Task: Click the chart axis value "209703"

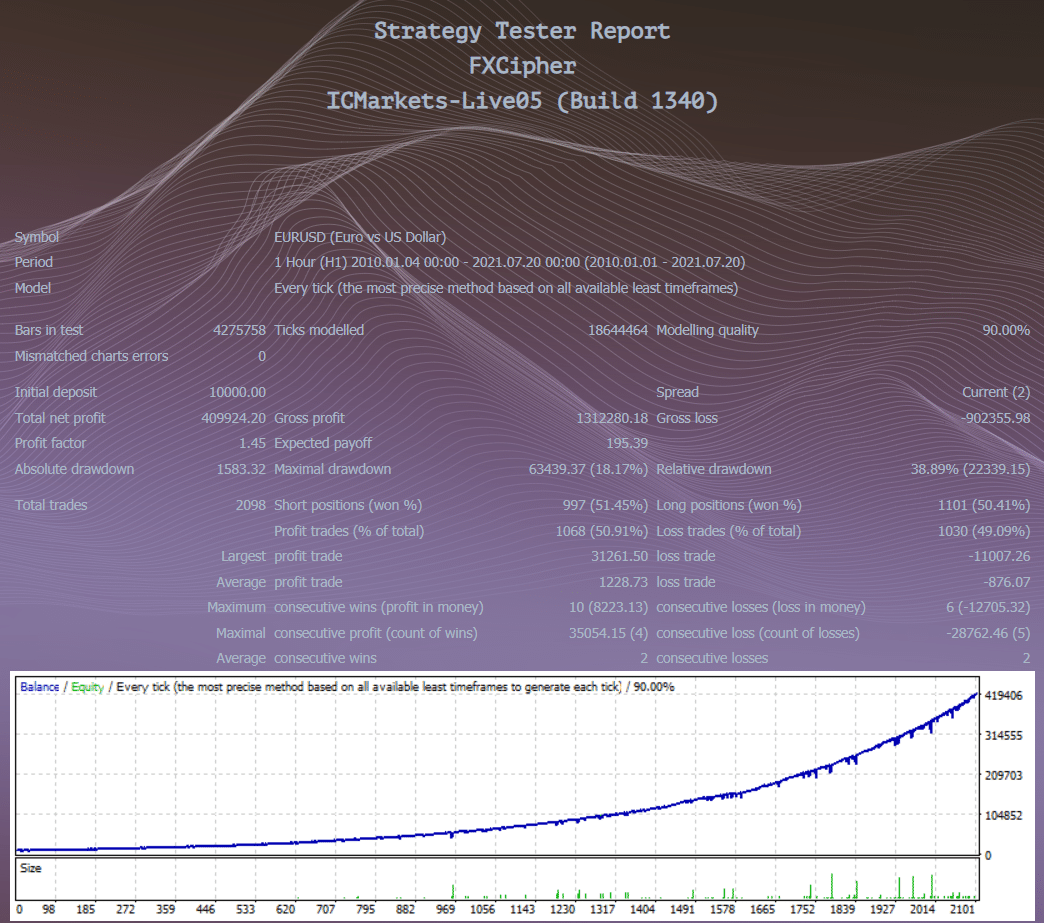Action: 1003,776
